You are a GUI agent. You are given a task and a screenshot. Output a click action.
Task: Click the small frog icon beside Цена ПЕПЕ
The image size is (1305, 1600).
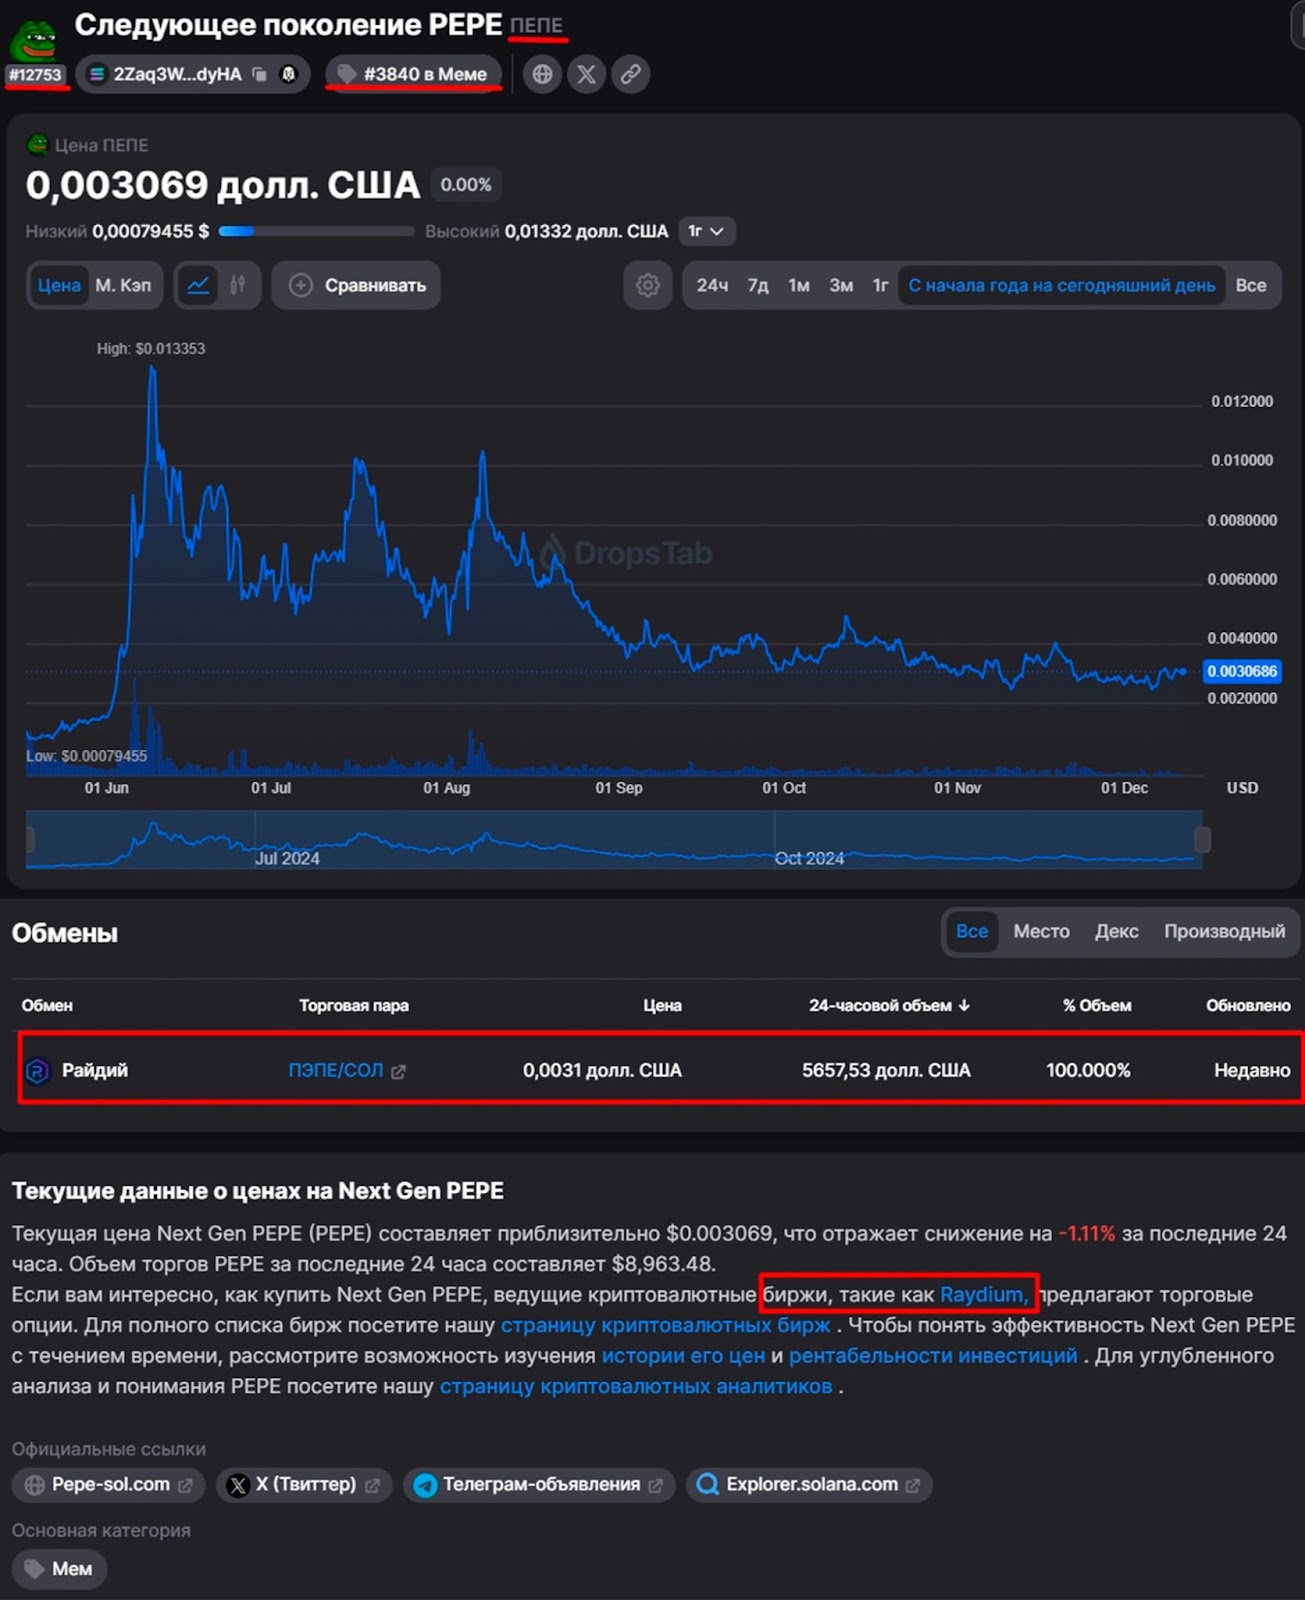click(x=37, y=145)
